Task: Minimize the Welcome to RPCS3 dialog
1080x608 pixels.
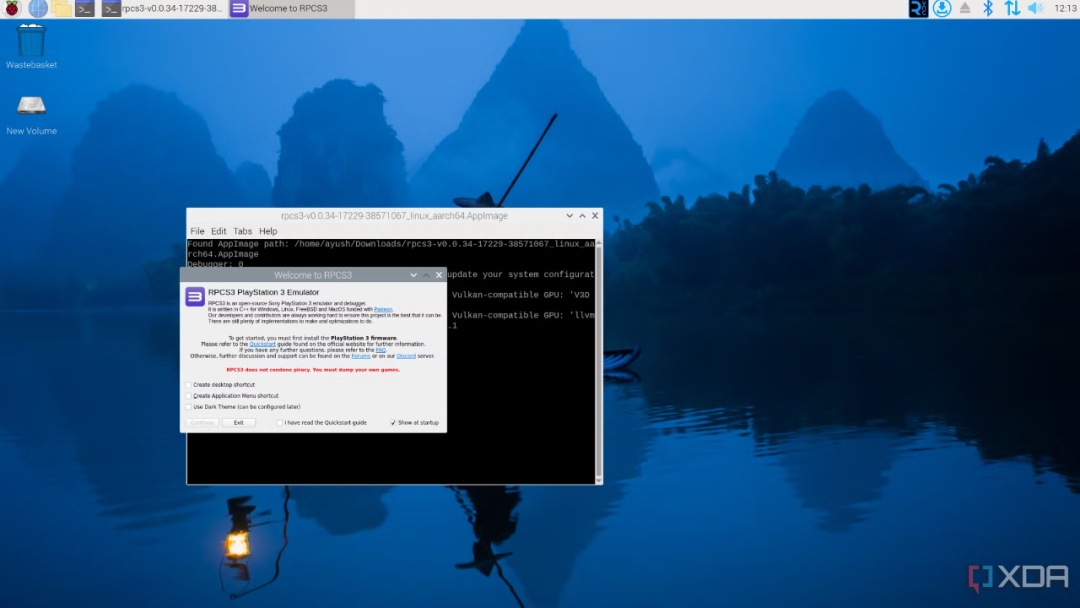Action: coord(413,275)
